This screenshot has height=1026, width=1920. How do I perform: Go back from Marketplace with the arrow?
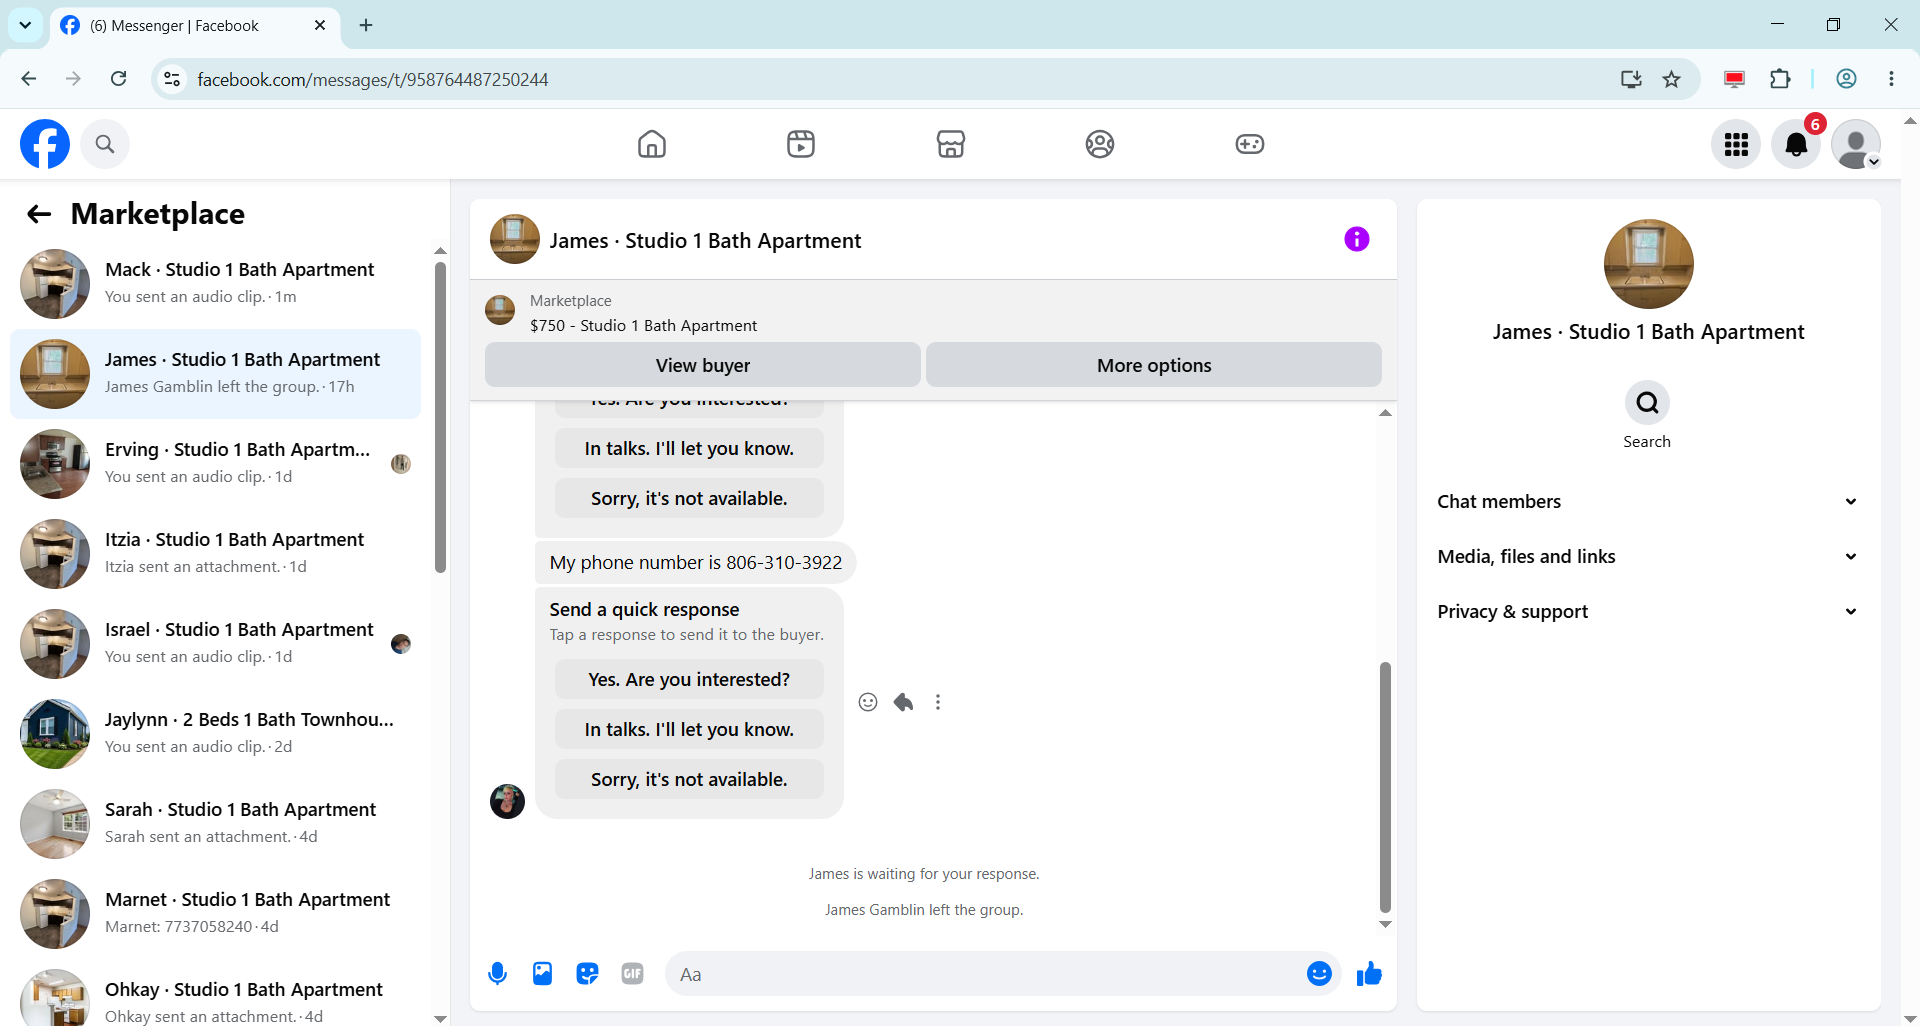click(39, 214)
